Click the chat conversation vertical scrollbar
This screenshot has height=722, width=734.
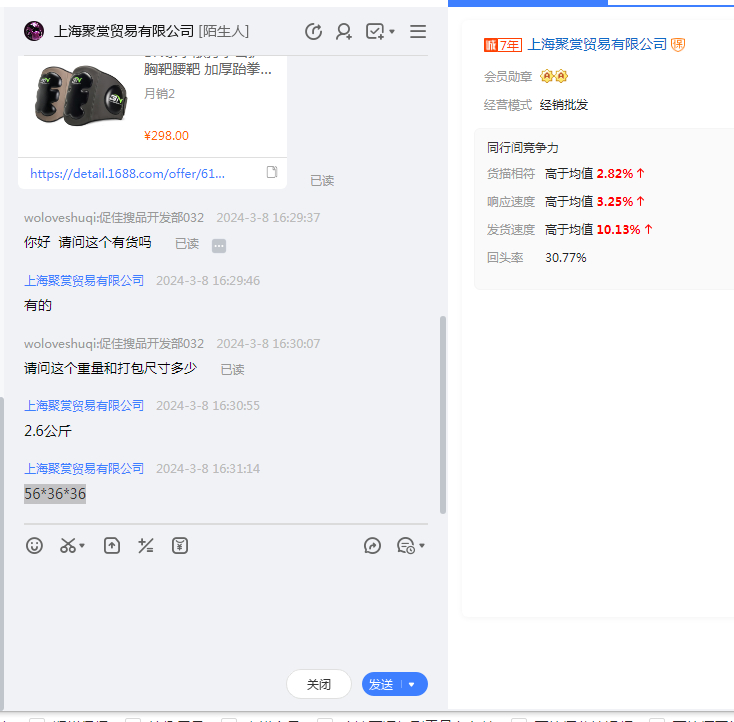(444, 415)
